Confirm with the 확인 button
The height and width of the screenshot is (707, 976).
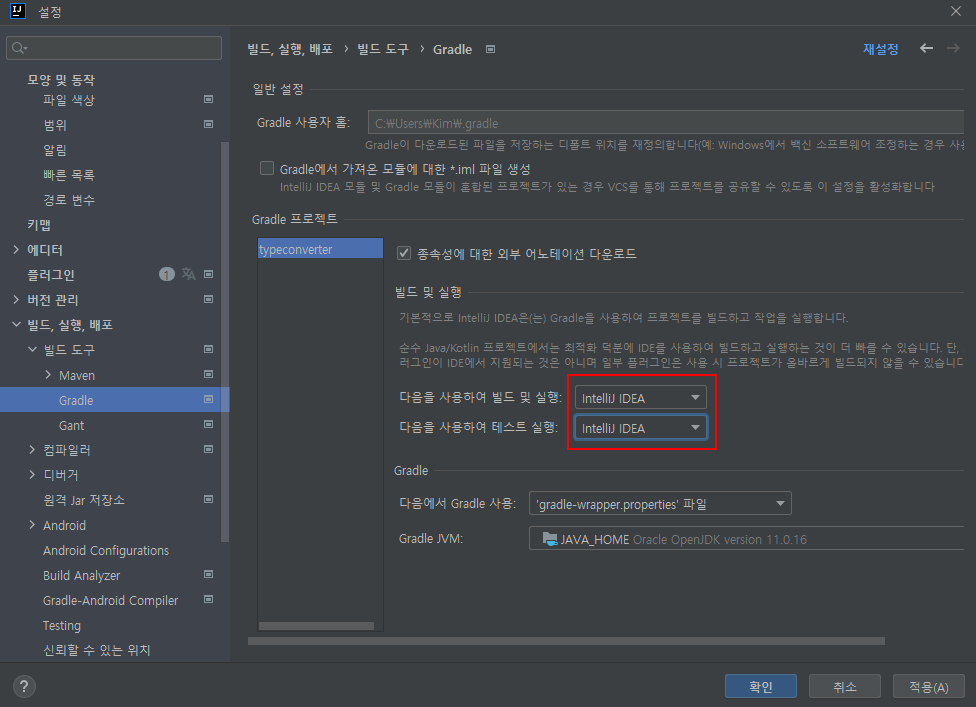(x=761, y=686)
